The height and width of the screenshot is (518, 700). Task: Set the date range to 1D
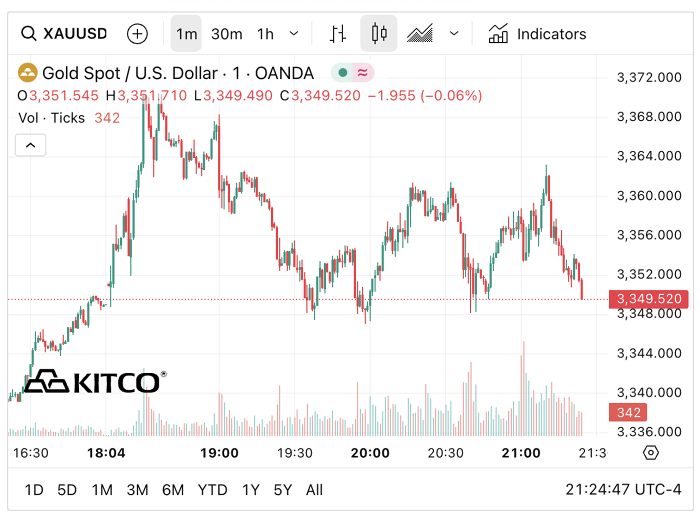[34, 490]
